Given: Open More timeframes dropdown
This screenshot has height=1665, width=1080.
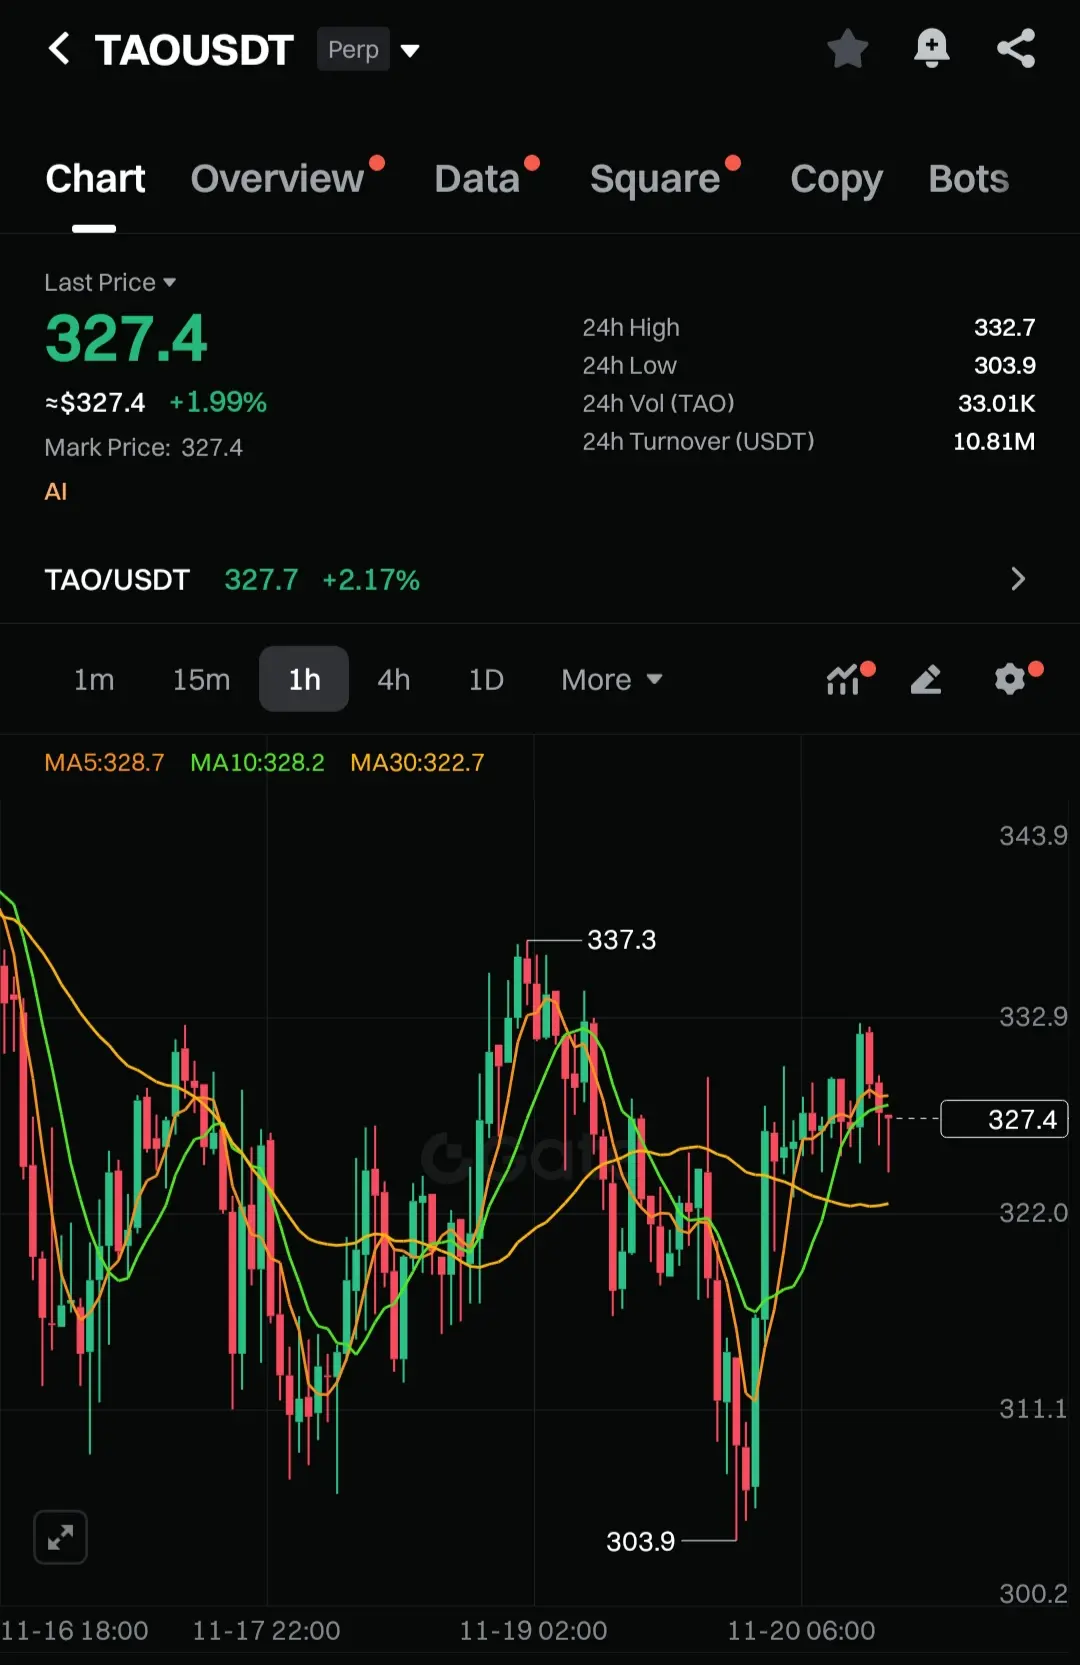Looking at the screenshot, I should tap(612, 680).
